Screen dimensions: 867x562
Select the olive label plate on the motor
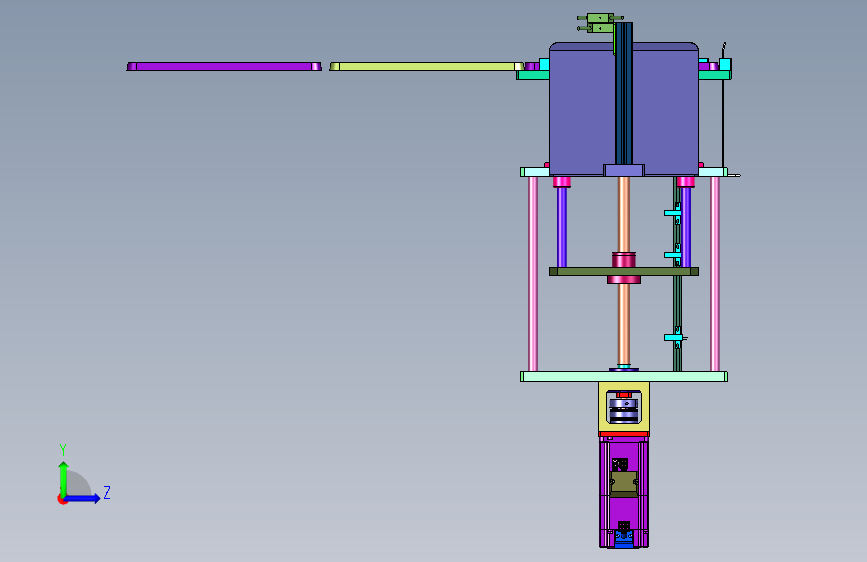click(624, 483)
